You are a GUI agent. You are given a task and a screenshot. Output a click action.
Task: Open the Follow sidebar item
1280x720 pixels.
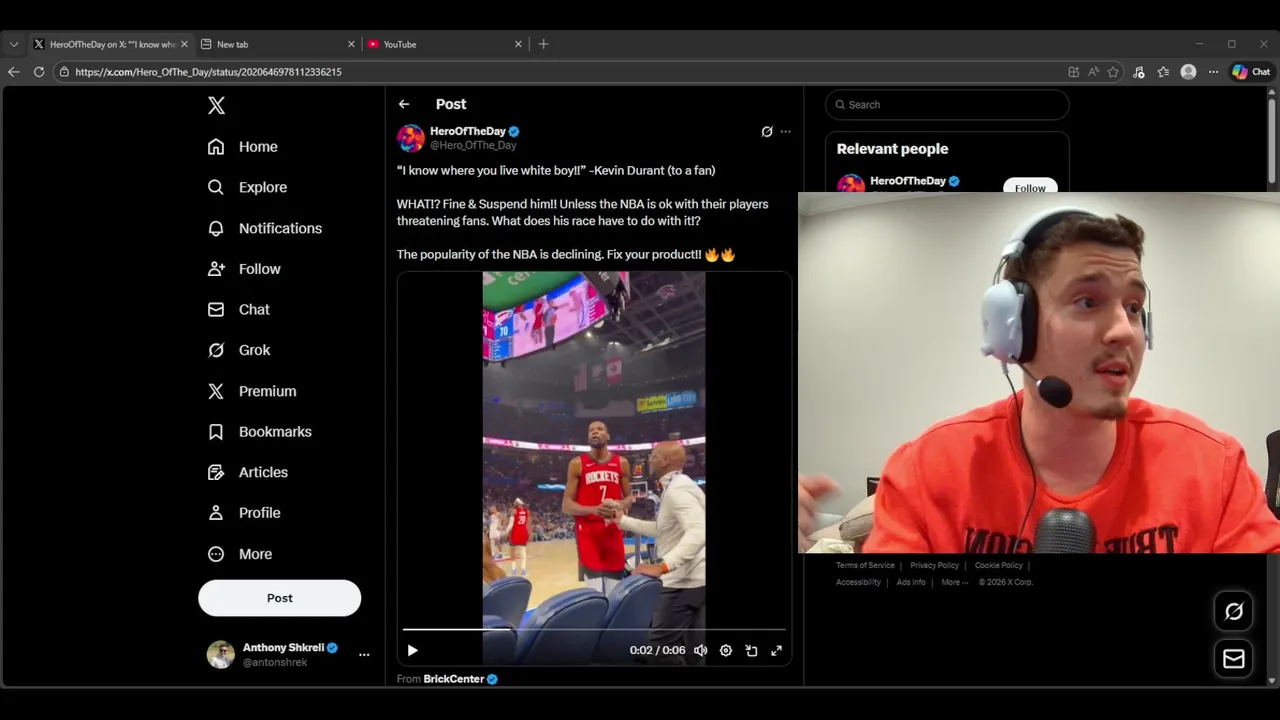coord(243,269)
